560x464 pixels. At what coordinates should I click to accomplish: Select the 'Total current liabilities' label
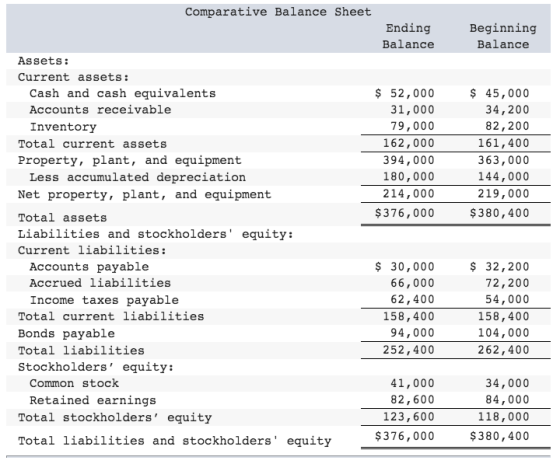(x=111, y=316)
